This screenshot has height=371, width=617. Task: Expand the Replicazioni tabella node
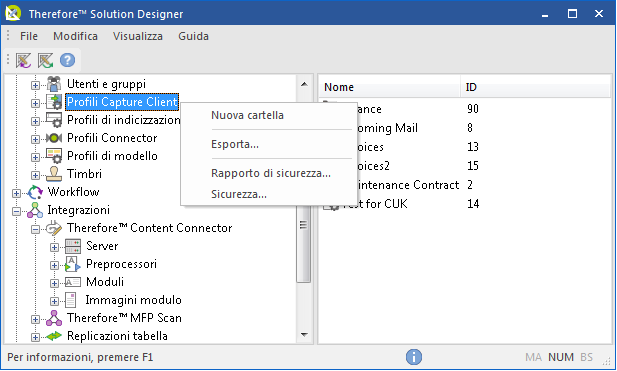35,338
